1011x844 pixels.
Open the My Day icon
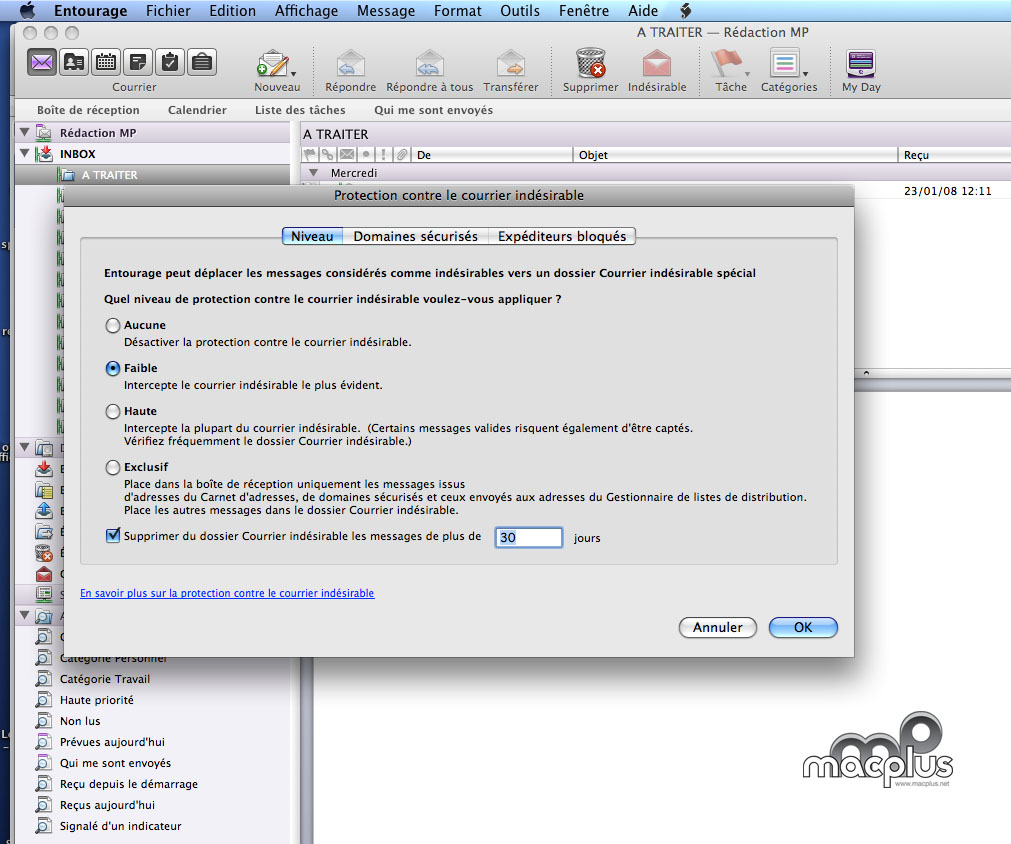[861, 63]
